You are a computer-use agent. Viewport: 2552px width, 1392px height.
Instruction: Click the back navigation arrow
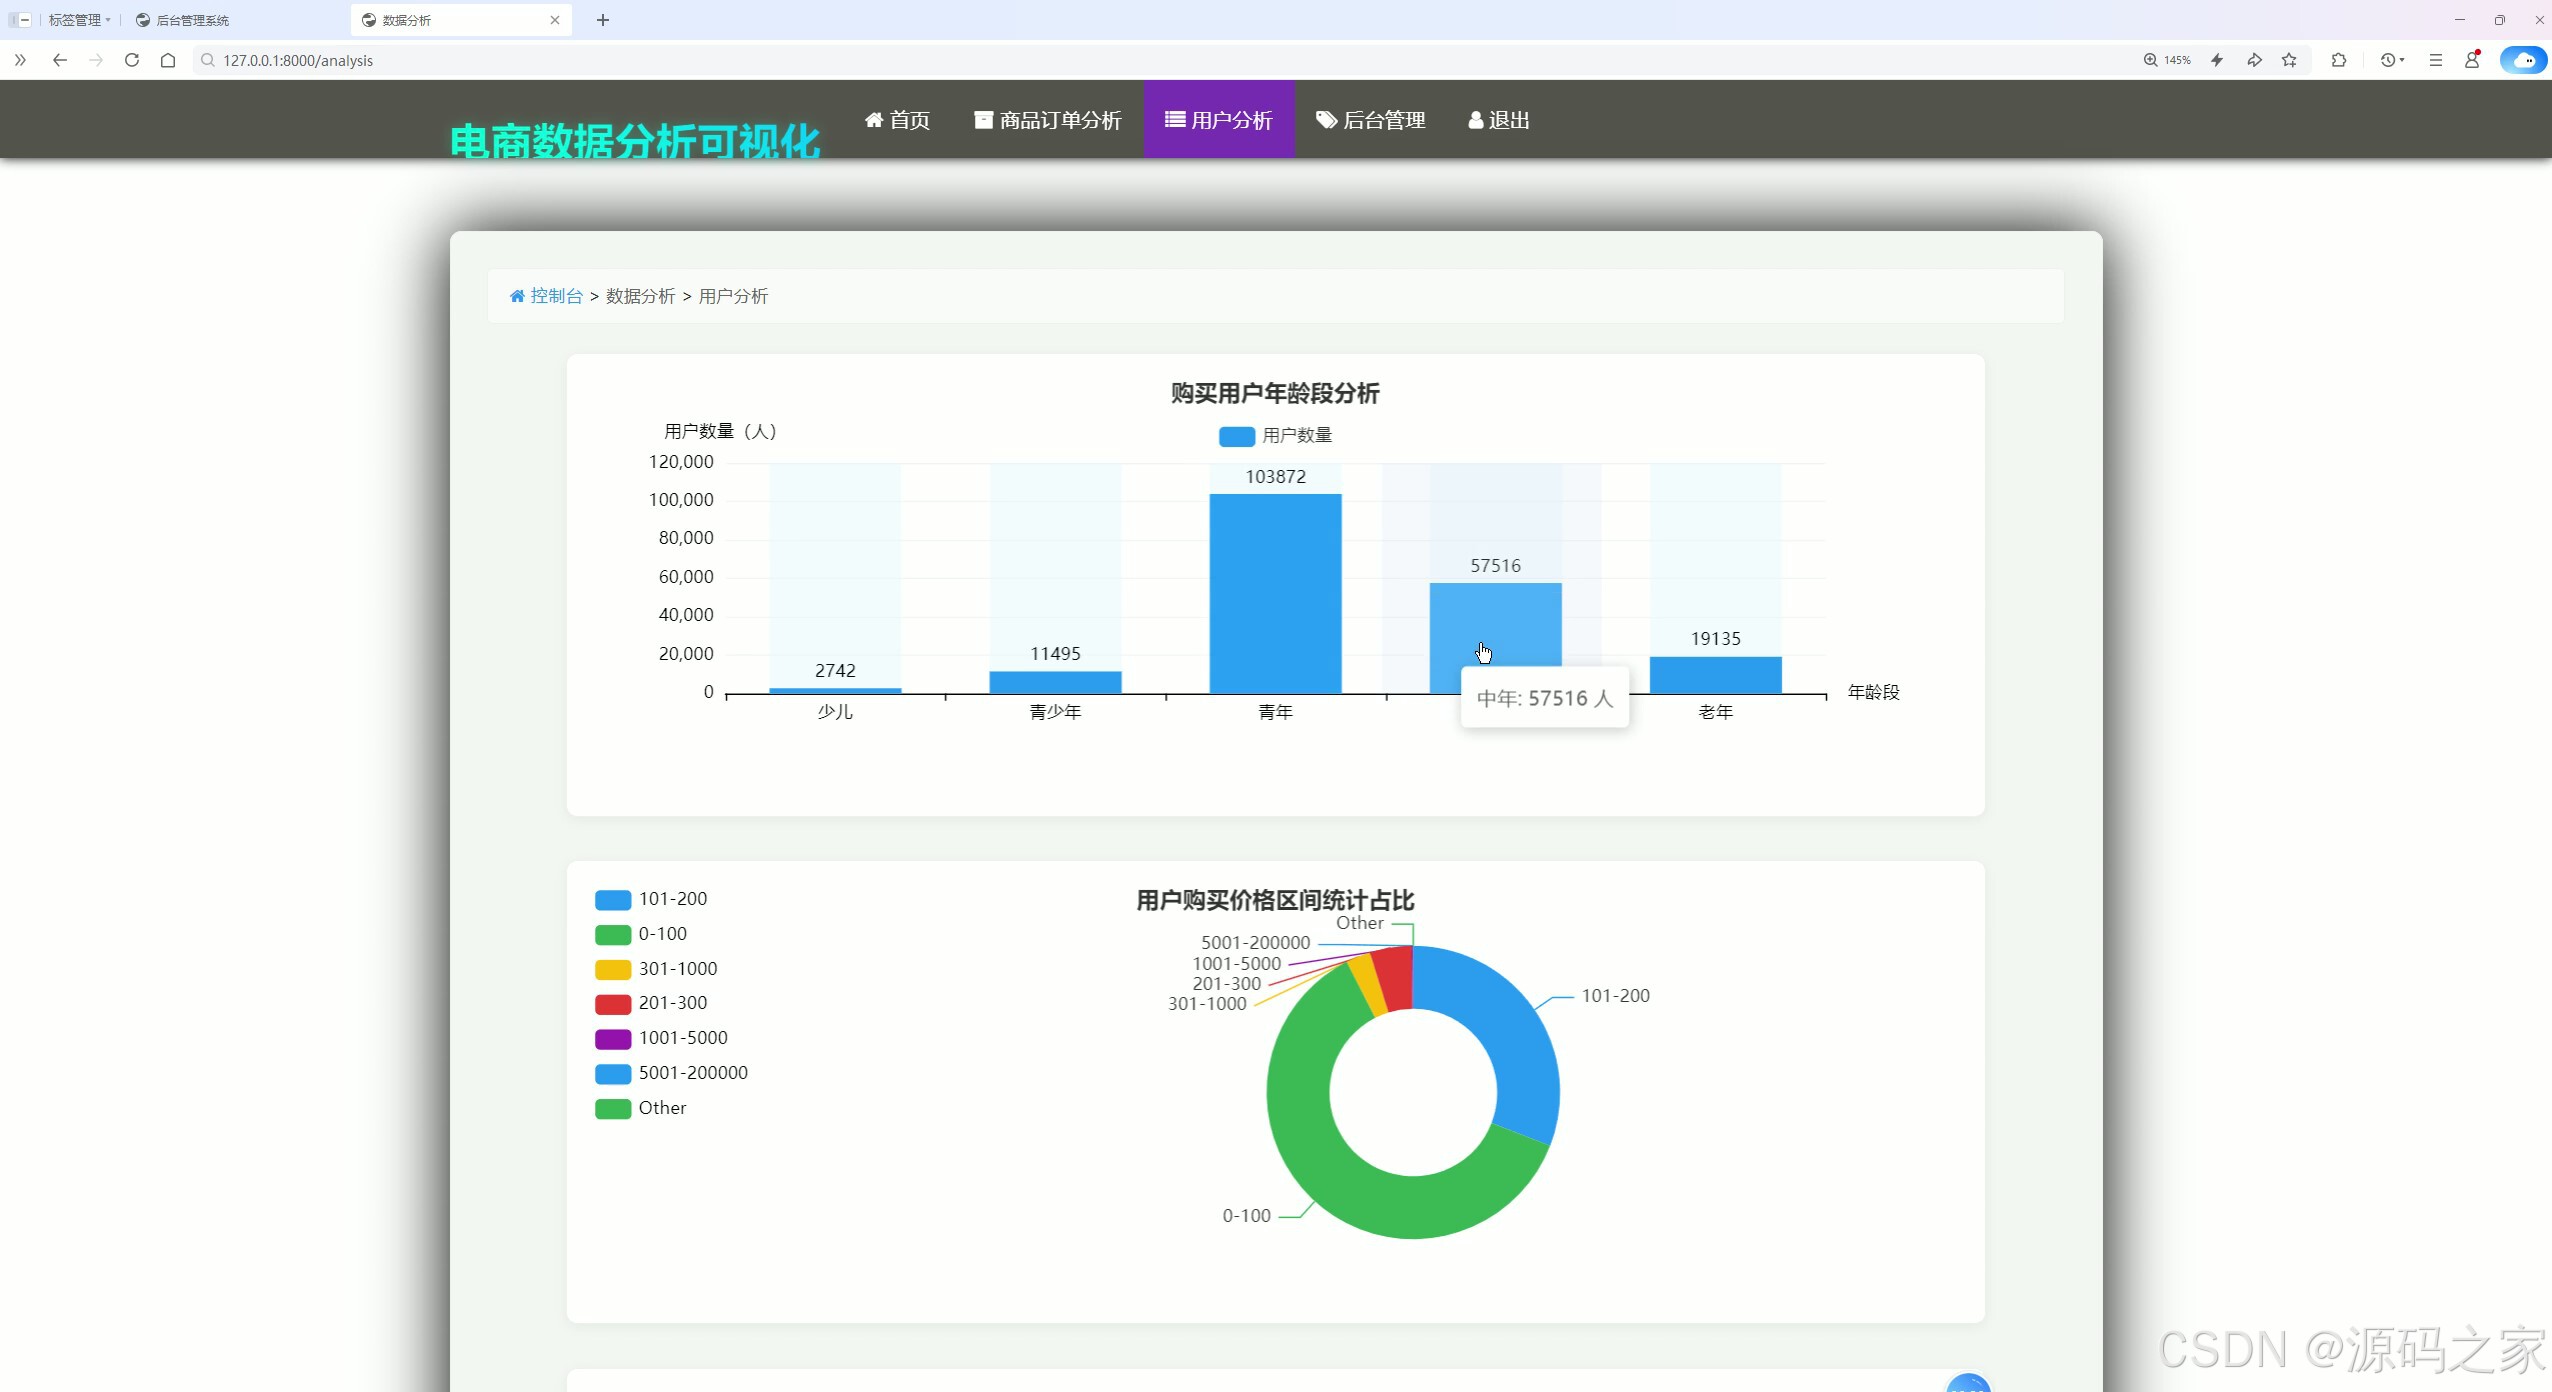point(60,60)
